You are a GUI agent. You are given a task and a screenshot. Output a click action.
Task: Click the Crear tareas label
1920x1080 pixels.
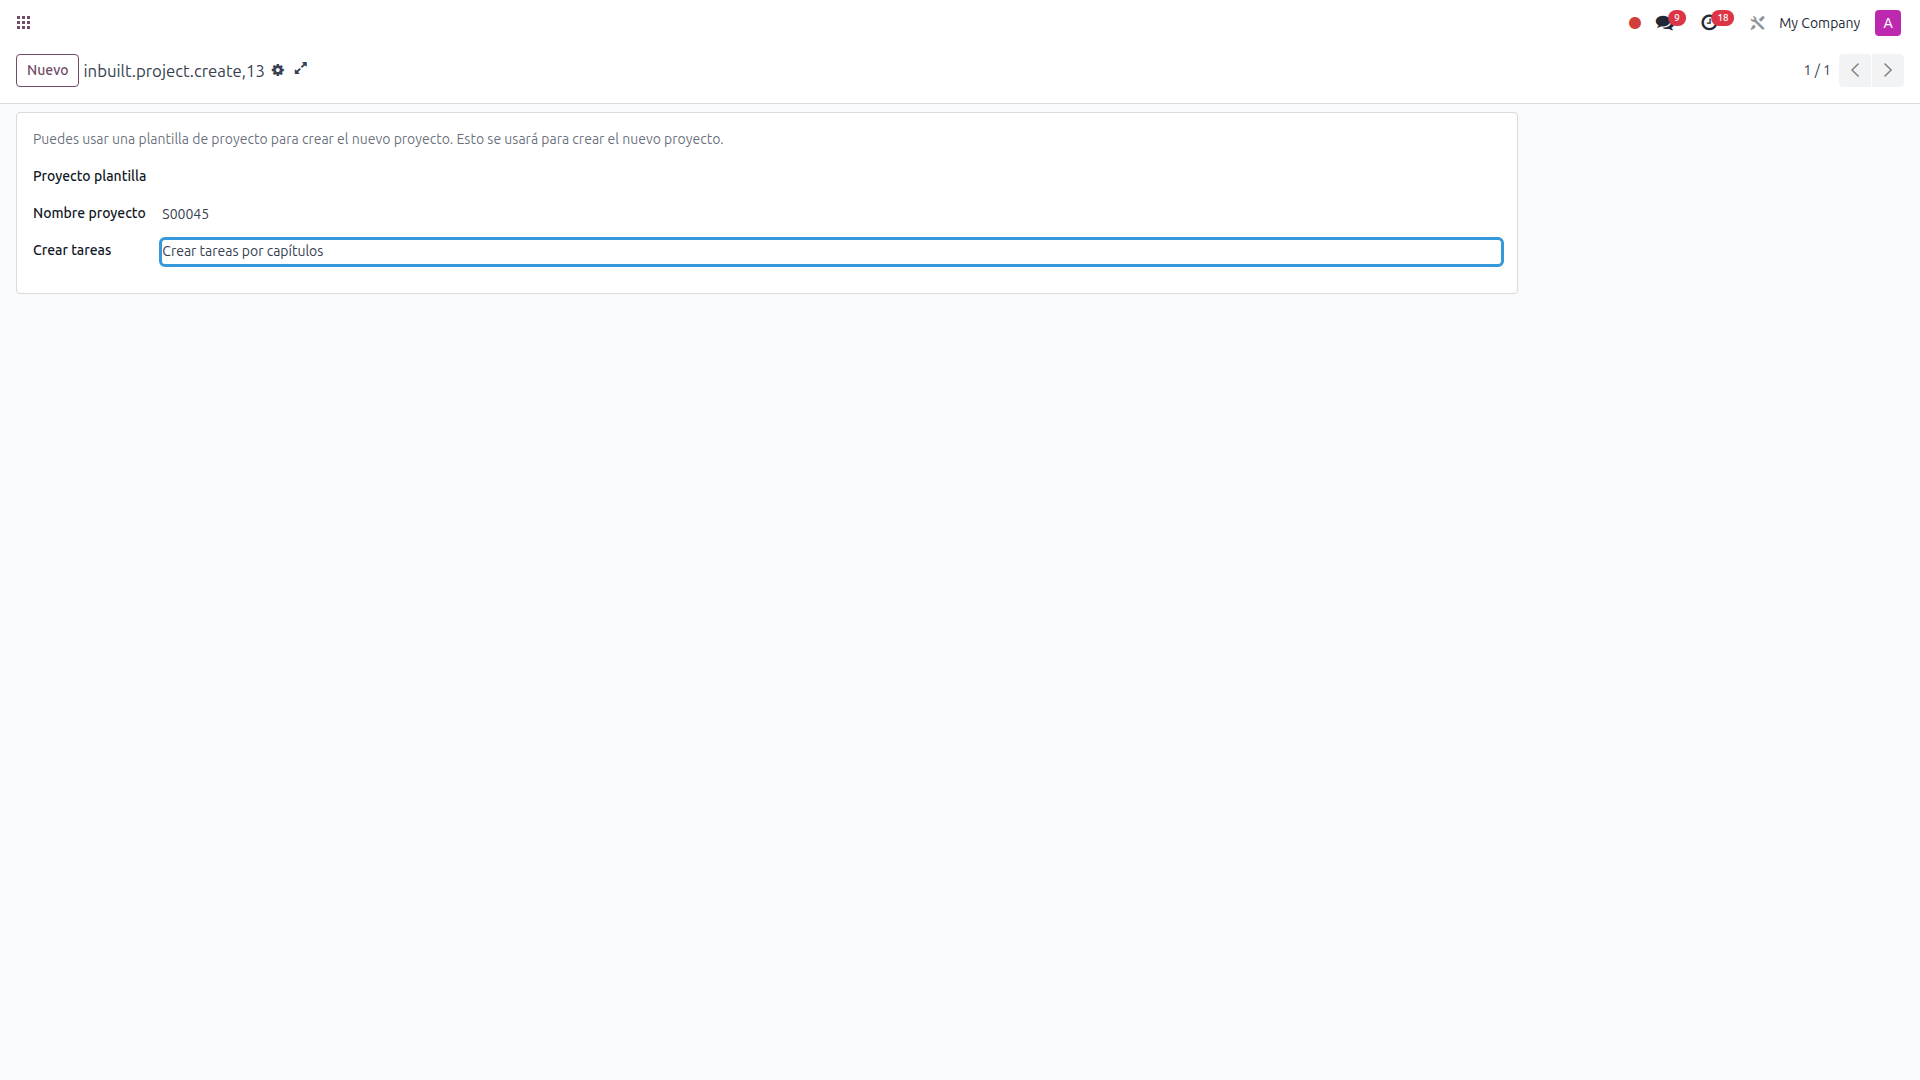coord(72,250)
